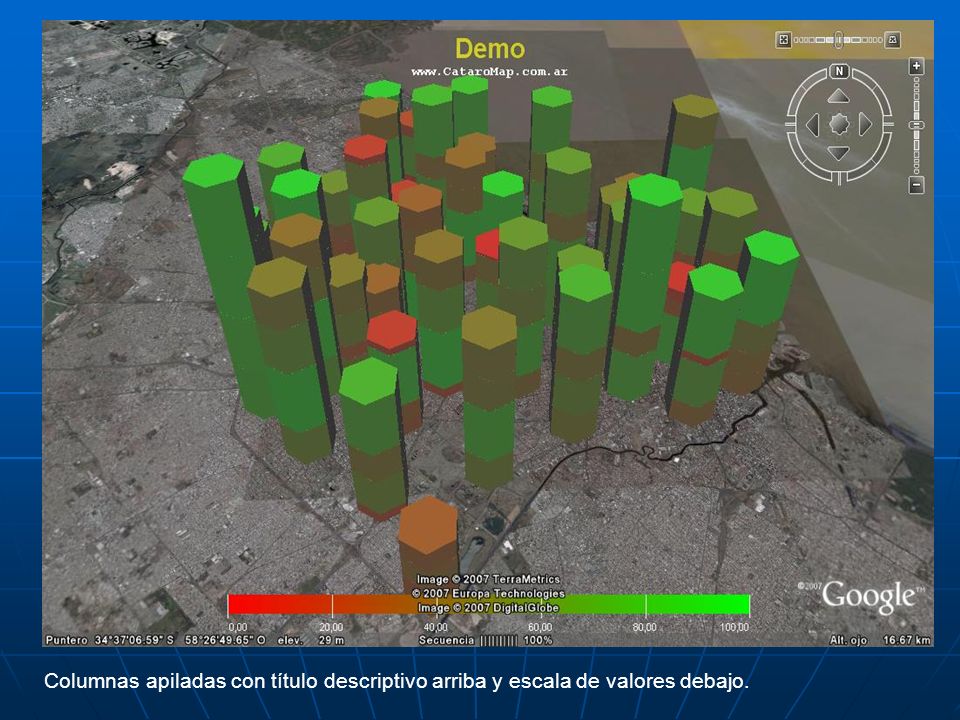
Task: Click the red end of the color scale
Action: (x=280, y=605)
